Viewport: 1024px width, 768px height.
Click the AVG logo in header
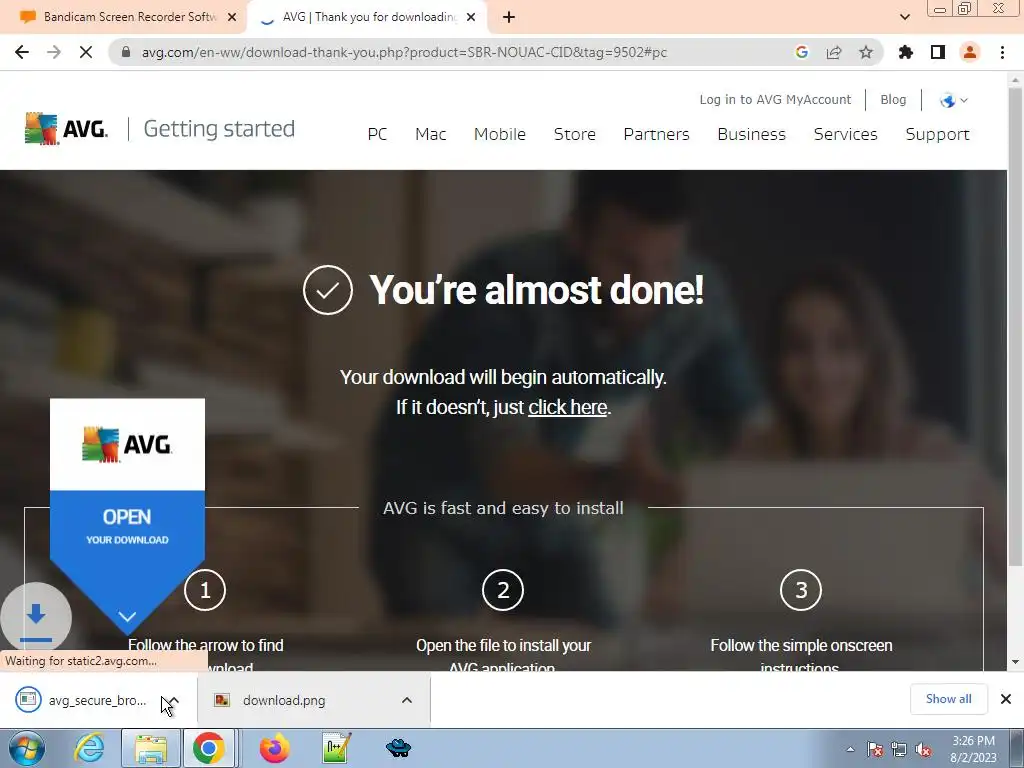click(66, 129)
